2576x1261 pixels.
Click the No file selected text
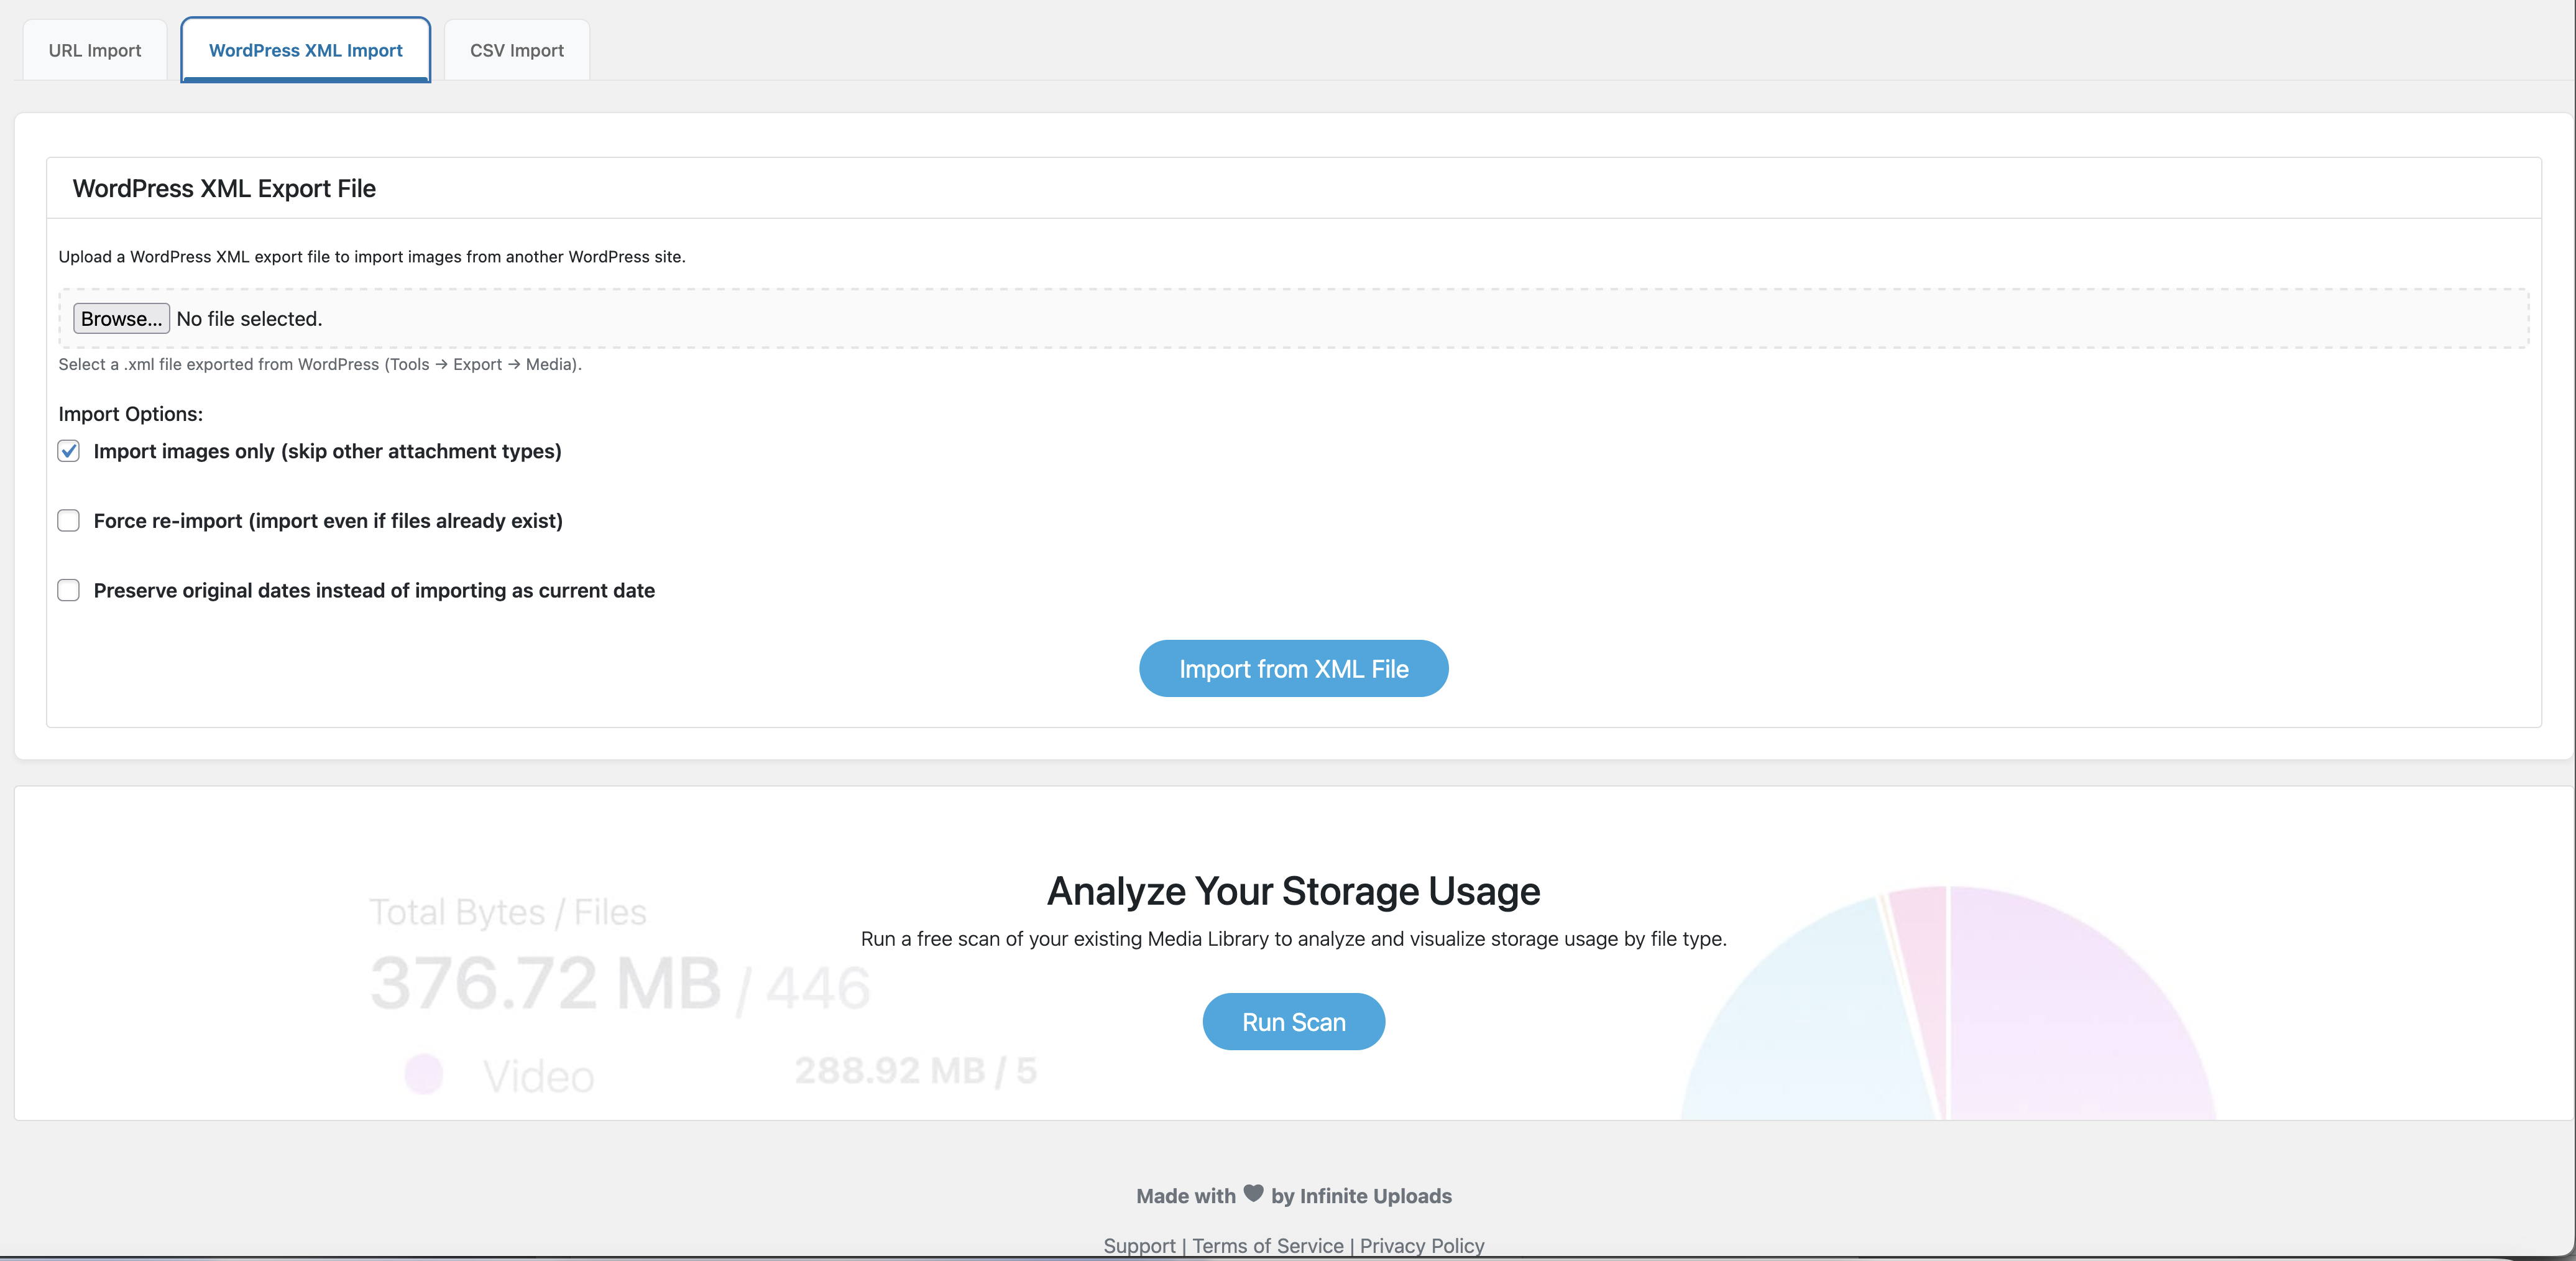249,318
